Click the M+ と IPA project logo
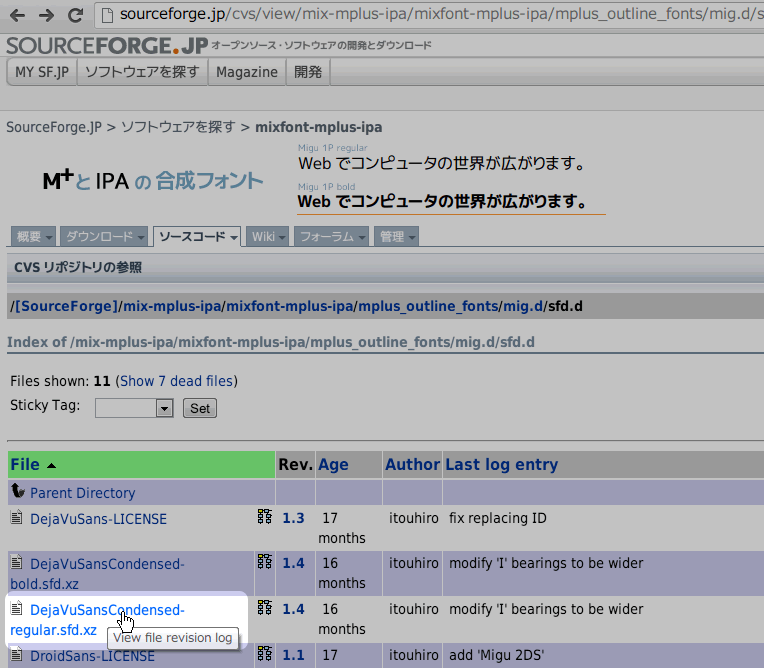The width and height of the screenshot is (764, 668). (153, 180)
